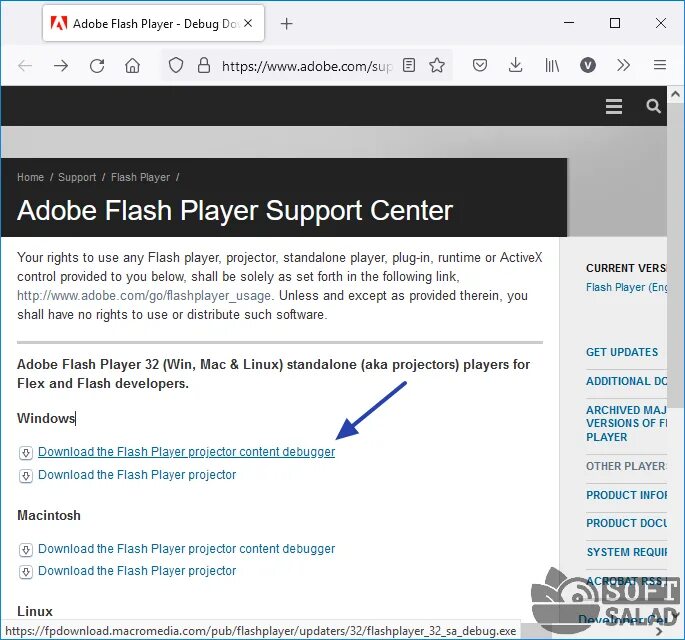Click the vertical scrollbar thumb
The width and height of the screenshot is (685, 640).
(x=675, y=255)
